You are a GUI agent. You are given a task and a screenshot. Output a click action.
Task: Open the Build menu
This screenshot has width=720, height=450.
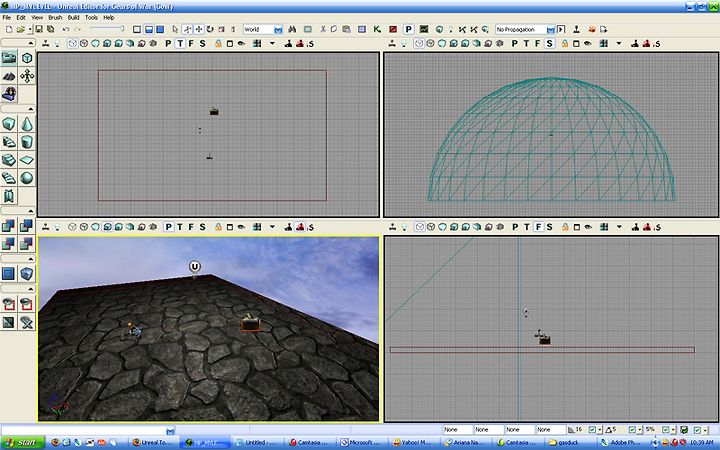pyautogui.click(x=73, y=17)
